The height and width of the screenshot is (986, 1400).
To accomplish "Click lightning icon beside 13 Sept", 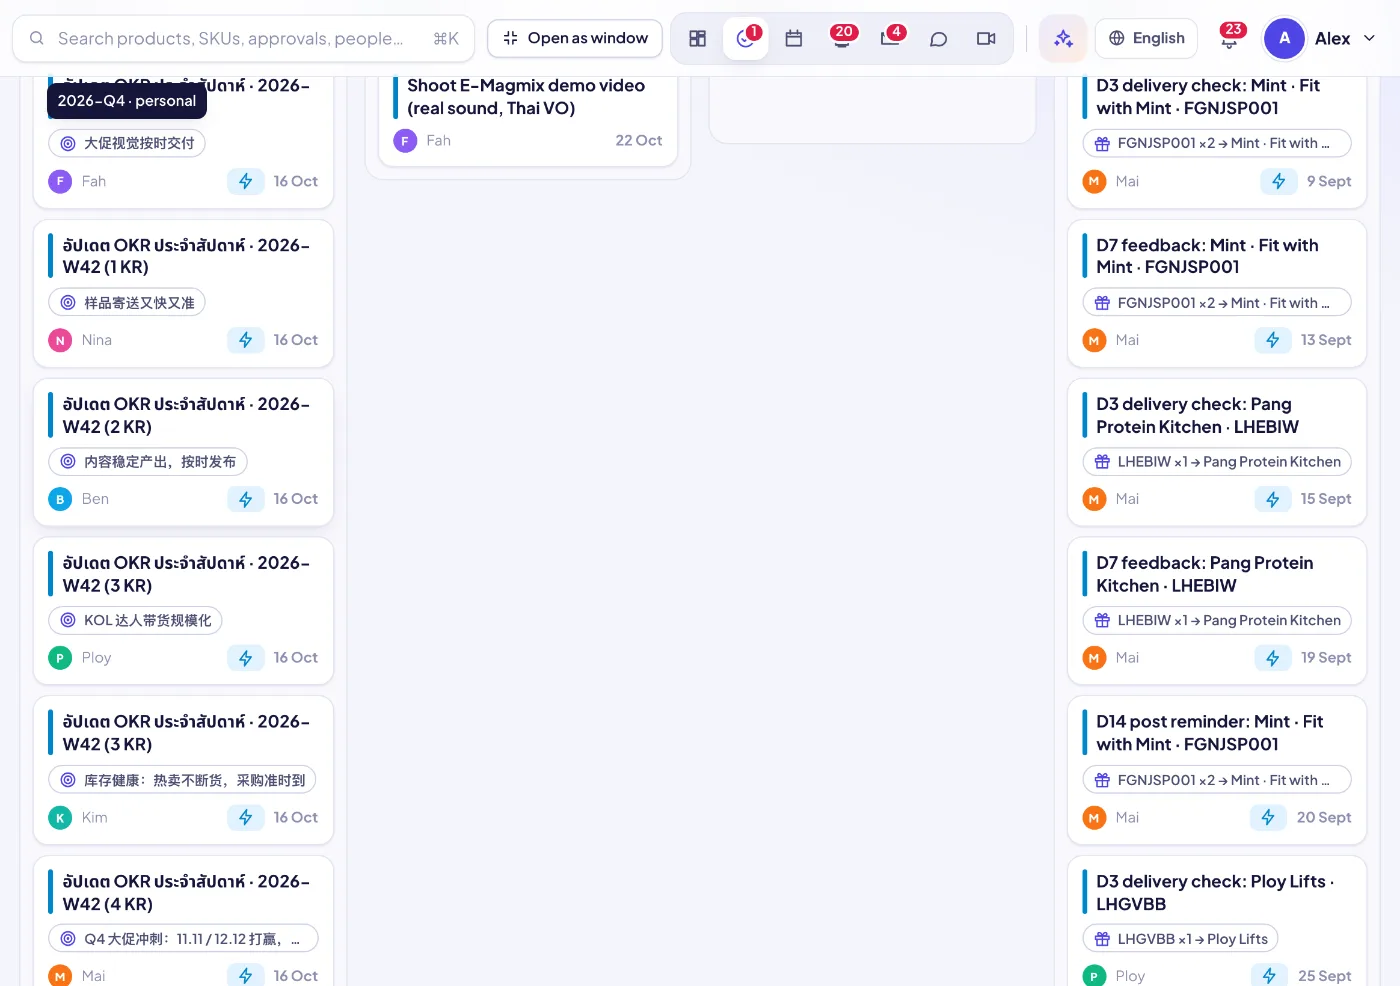I will [x=1272, y=340].
